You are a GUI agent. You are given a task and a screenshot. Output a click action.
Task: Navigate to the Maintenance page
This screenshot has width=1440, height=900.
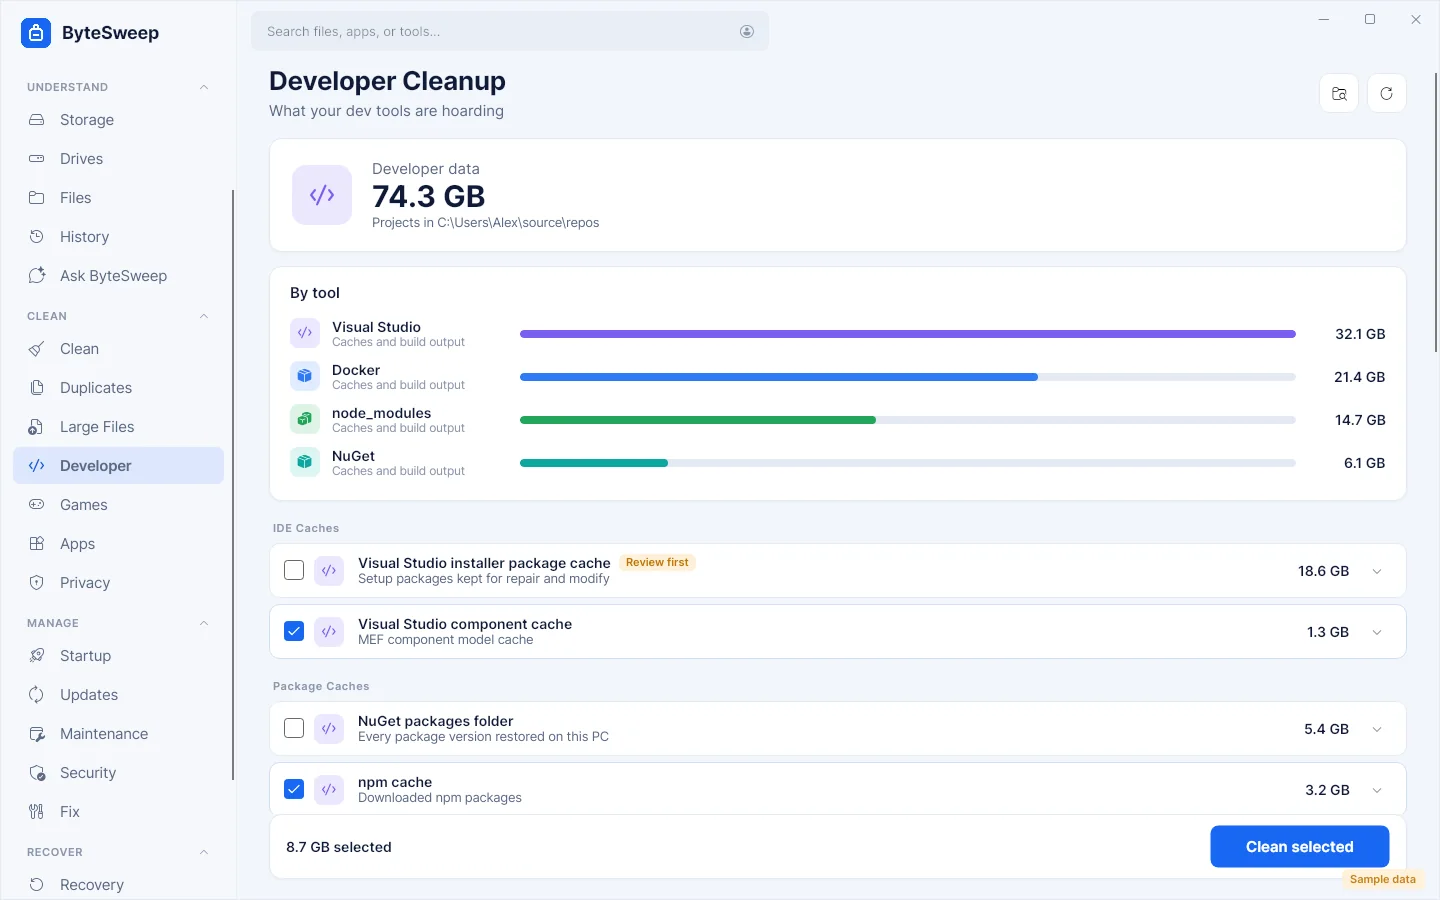coord(118,734)
